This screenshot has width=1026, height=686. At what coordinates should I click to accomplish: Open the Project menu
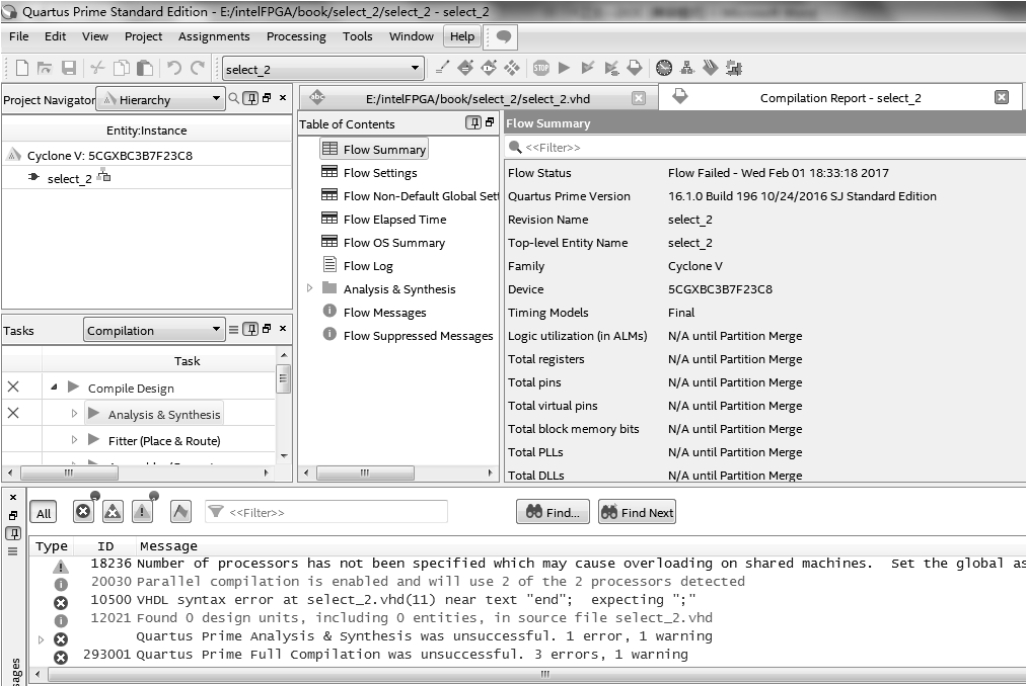pyautogui.click(x=143, y=37)
